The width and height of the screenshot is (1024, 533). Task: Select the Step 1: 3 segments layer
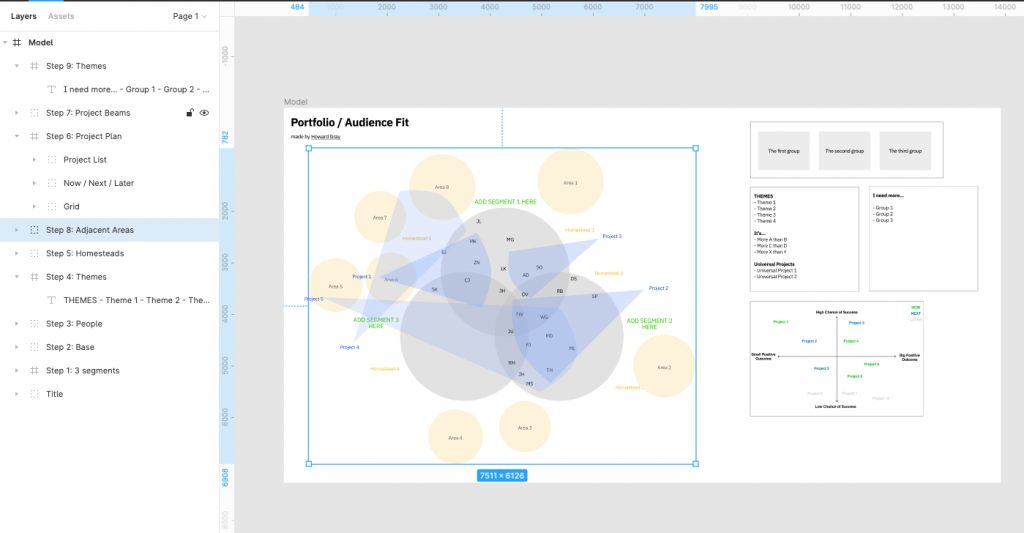pyautogui.click(x=109, y=370)
